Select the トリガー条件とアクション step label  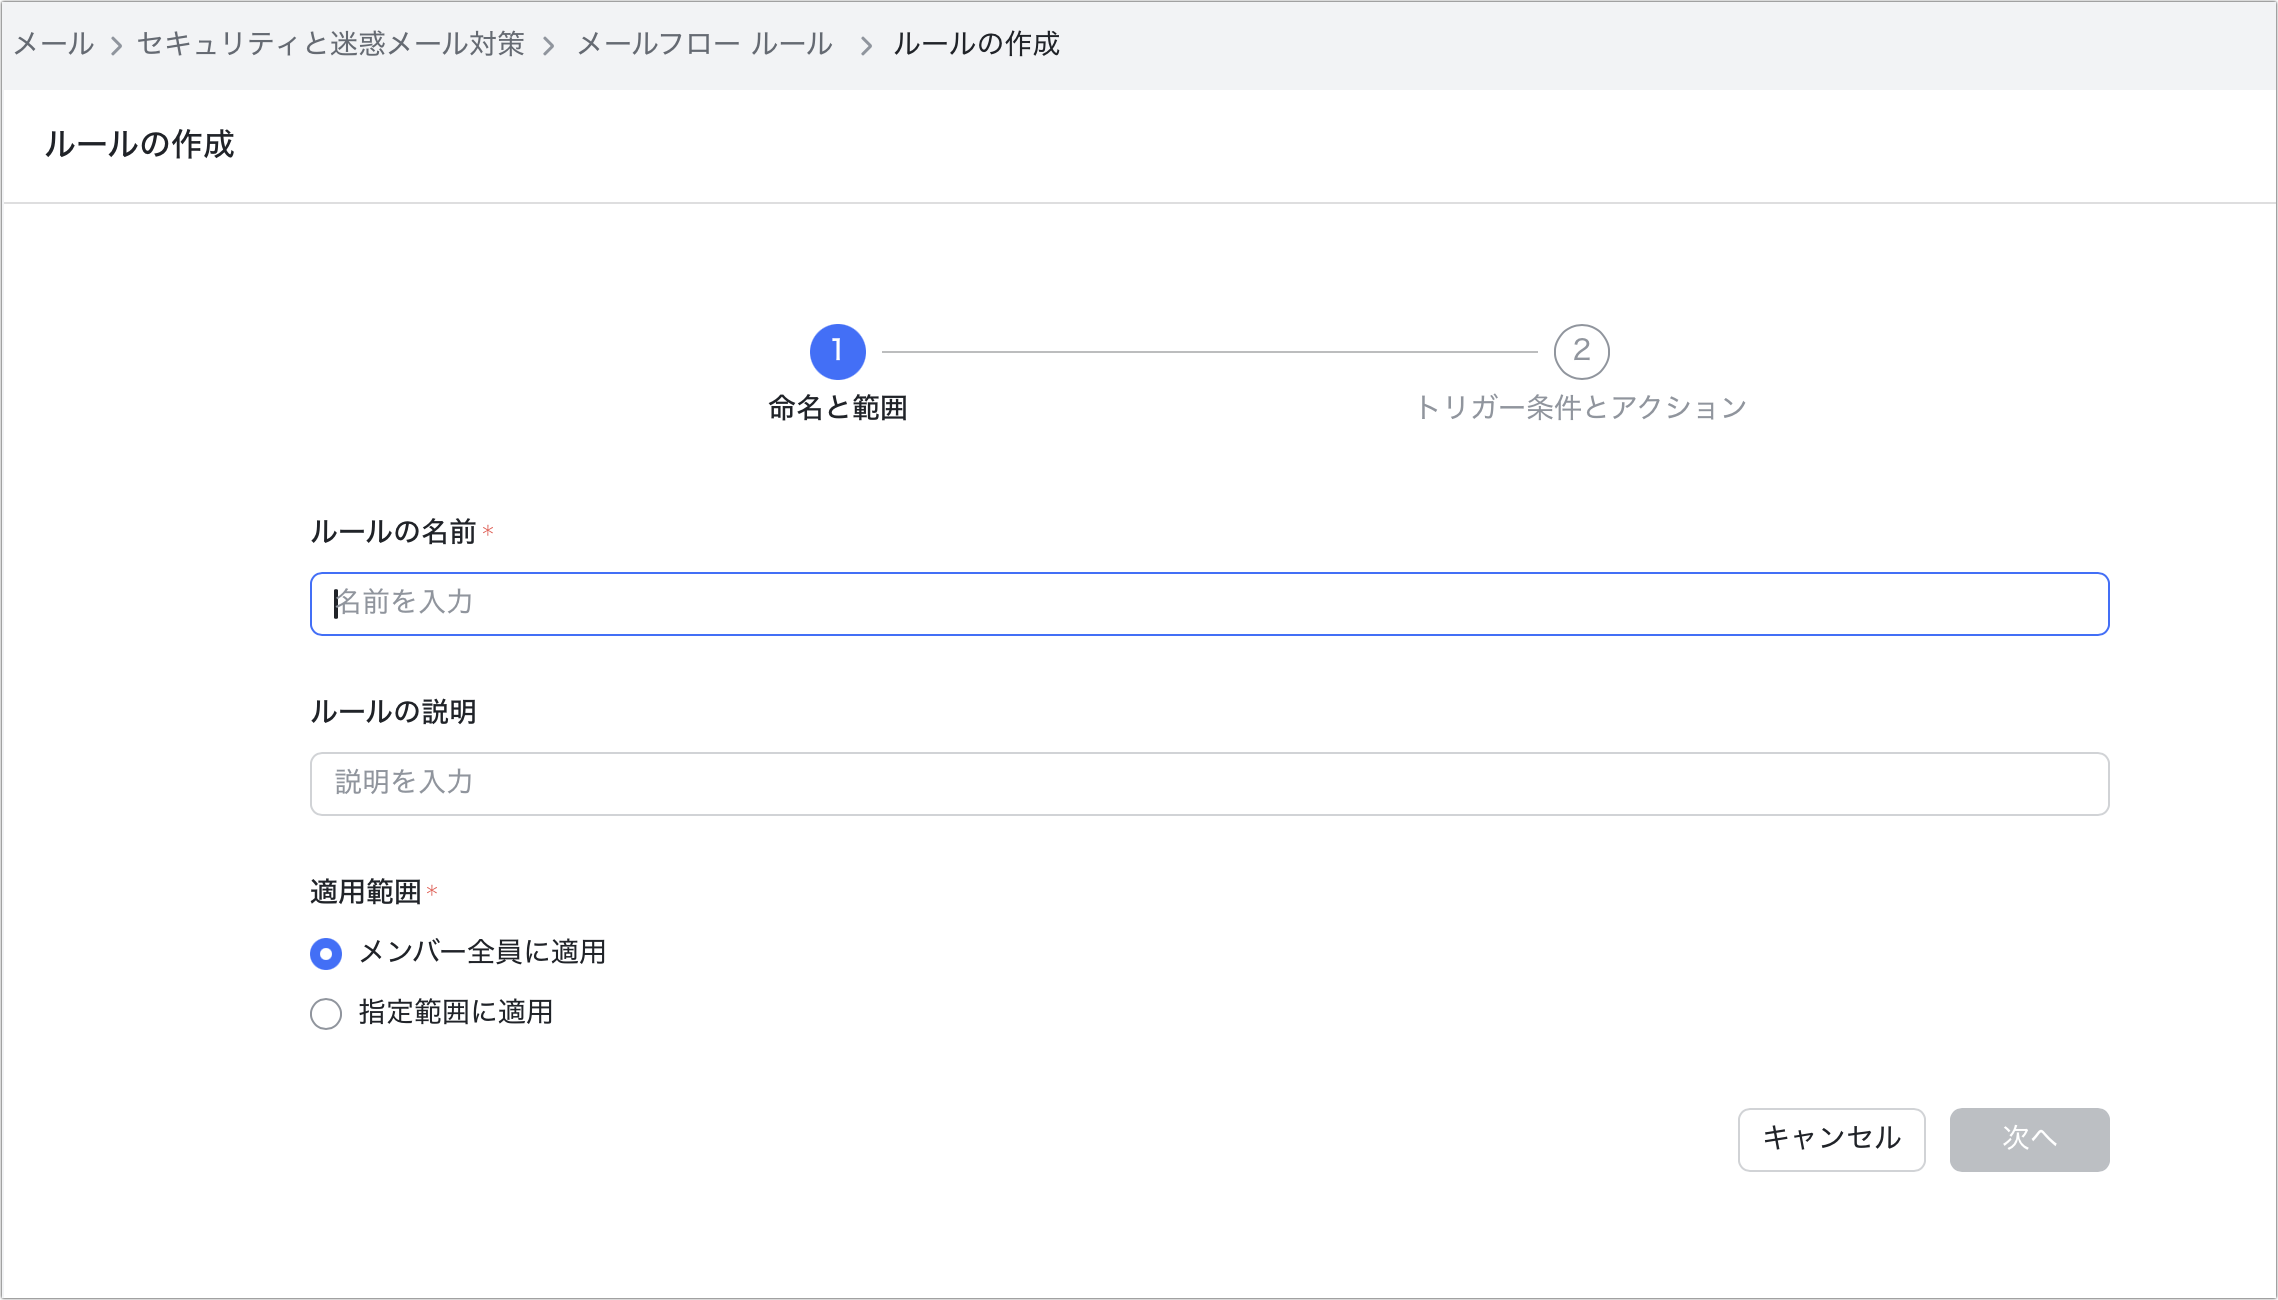[x=1581, y=408]
